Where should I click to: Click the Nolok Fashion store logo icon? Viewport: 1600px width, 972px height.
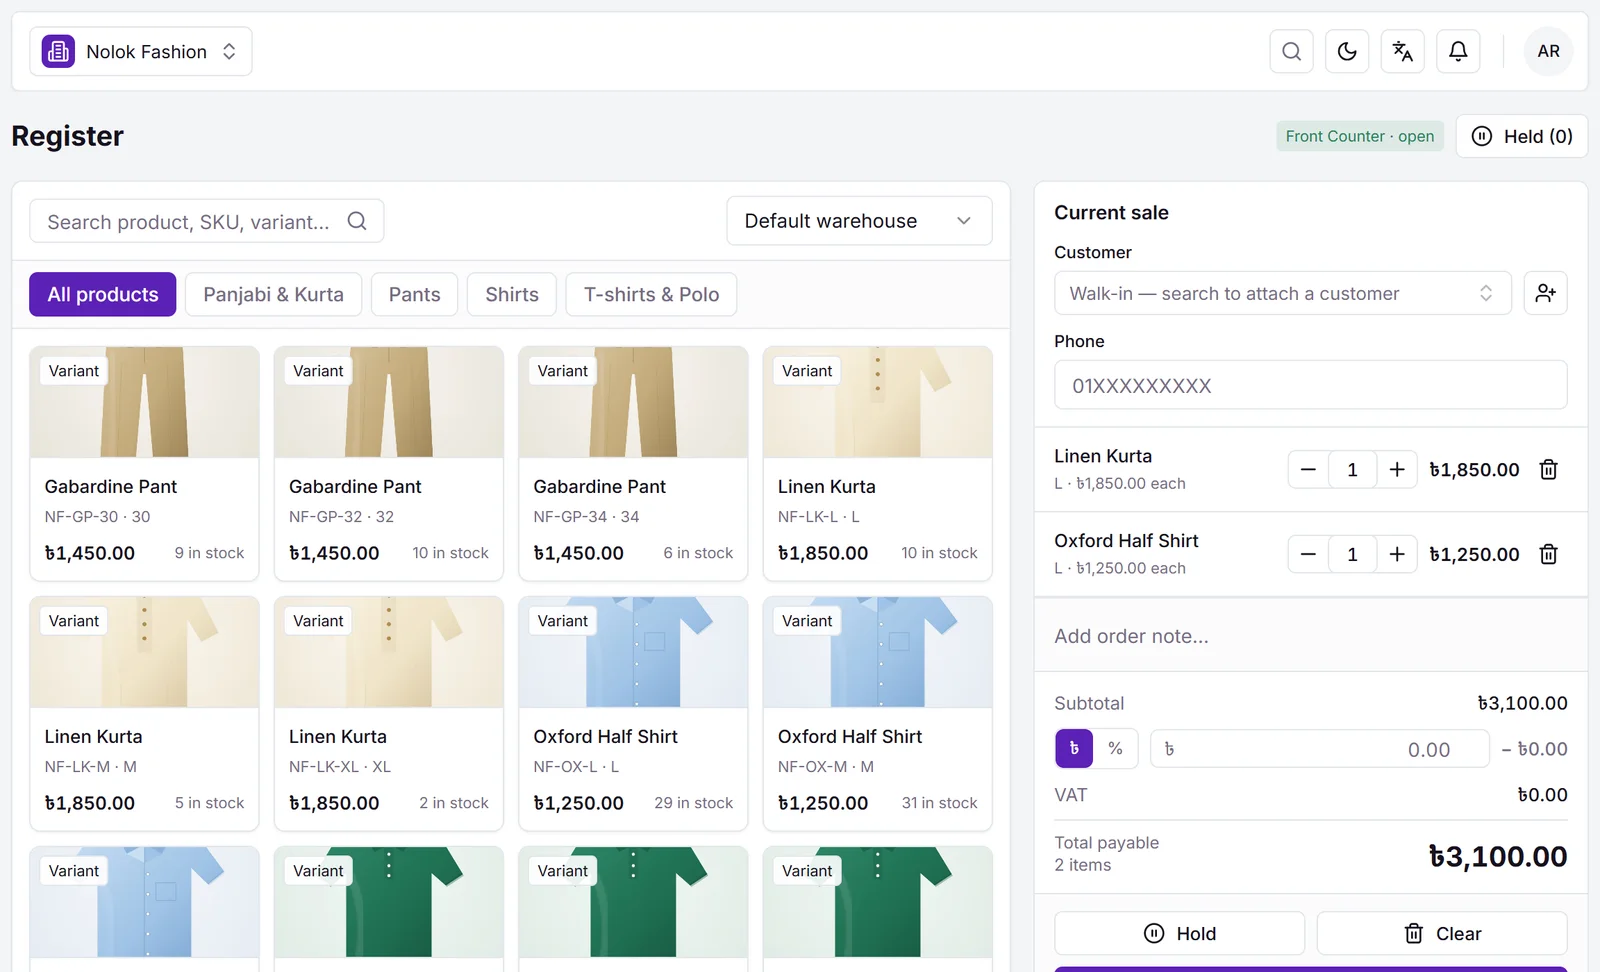tap(58, 51)
